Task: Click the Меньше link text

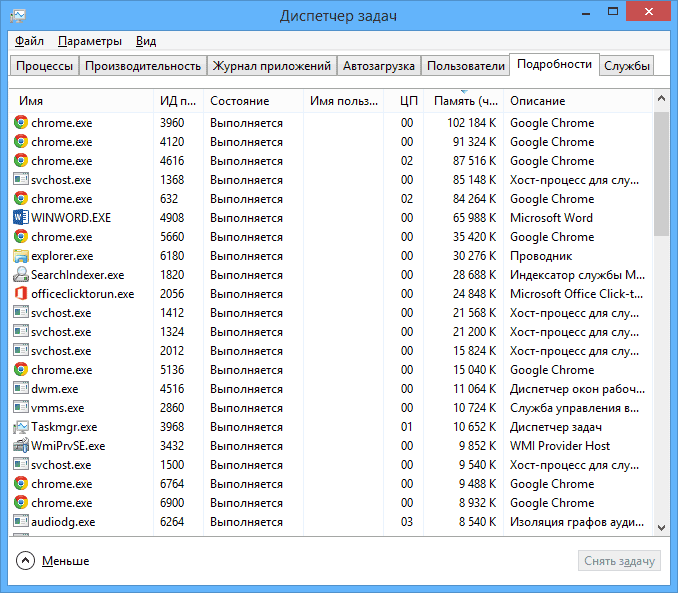Action: point(65,561)
